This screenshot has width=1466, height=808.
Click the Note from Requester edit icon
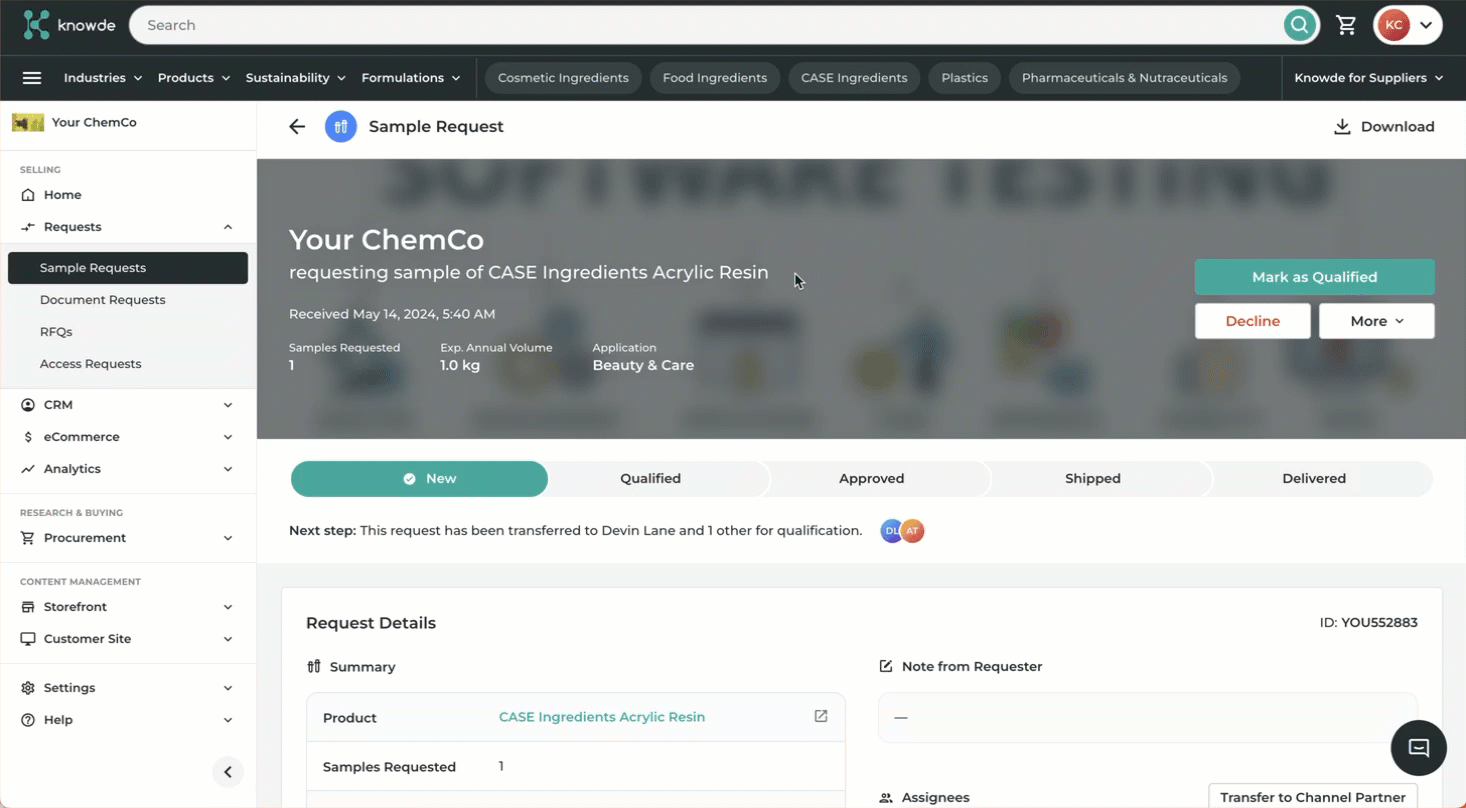[x=886, y=666]
